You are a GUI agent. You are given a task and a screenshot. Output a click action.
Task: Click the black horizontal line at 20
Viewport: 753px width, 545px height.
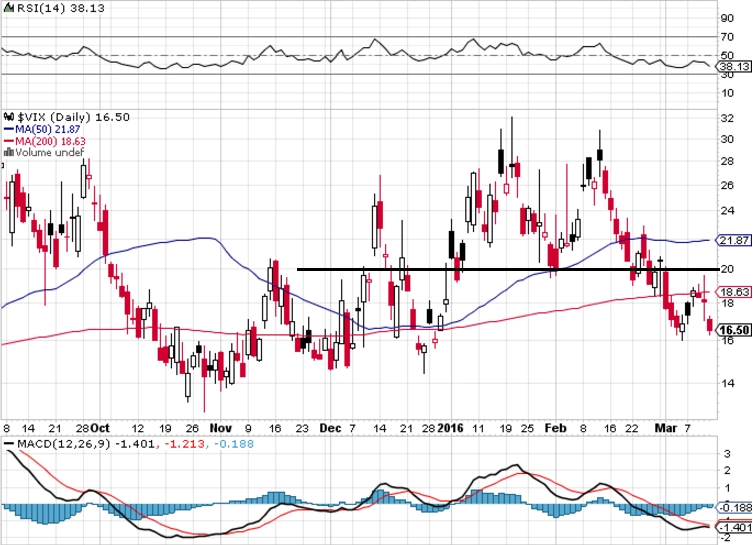coord(508,269)
